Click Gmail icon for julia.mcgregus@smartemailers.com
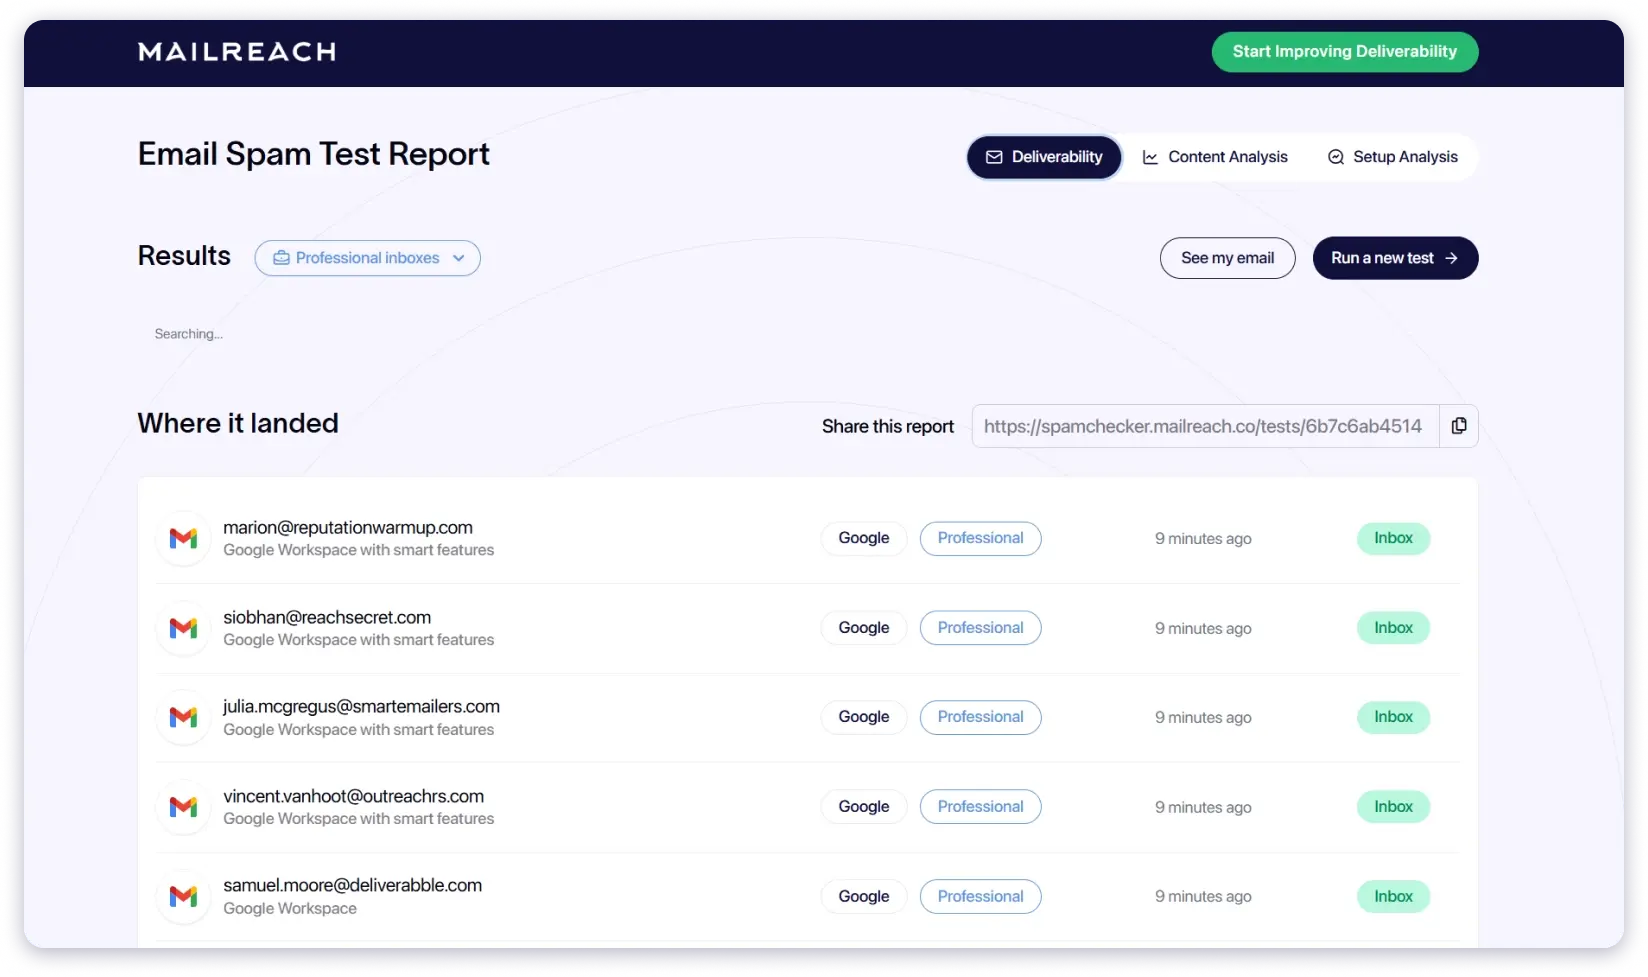The width and height of the screenshot is (1648, 977). (x=183, y=718)
